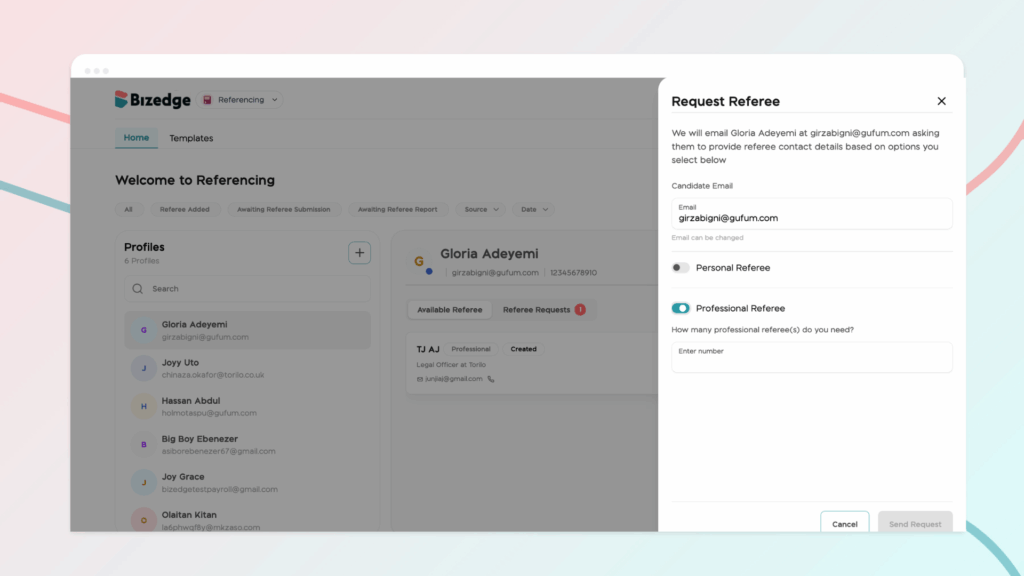Image resolution: width=1024 pixels, height=576 pixels.
Task: Select Joyy Uto profile row
Action: tap(248, 368)
